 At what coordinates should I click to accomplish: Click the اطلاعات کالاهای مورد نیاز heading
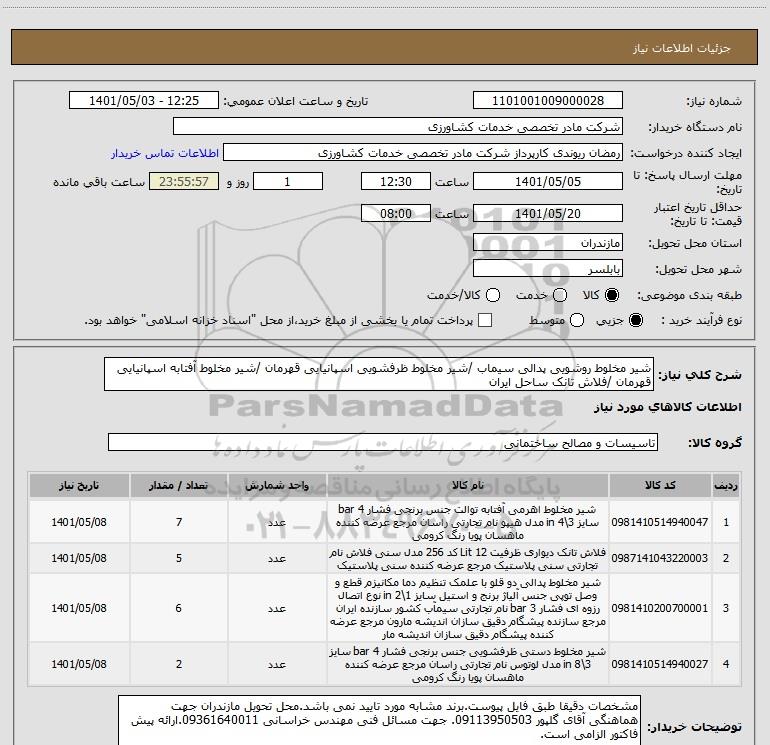(667, 408)
